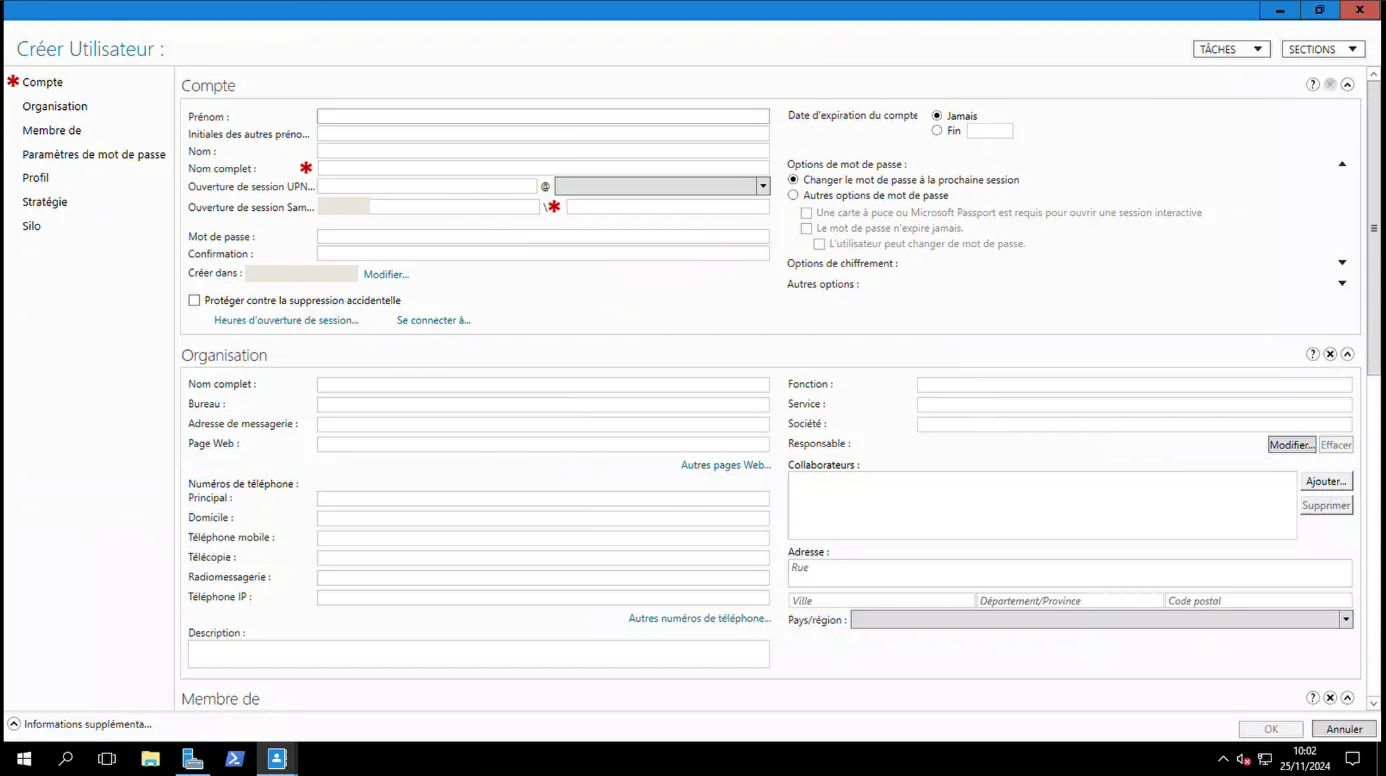Image resolution: width=1386 pixels, height=776 pixels.
Task: Click in the Prénom input field
Action: pyautogui.click(x=543, y=117)
